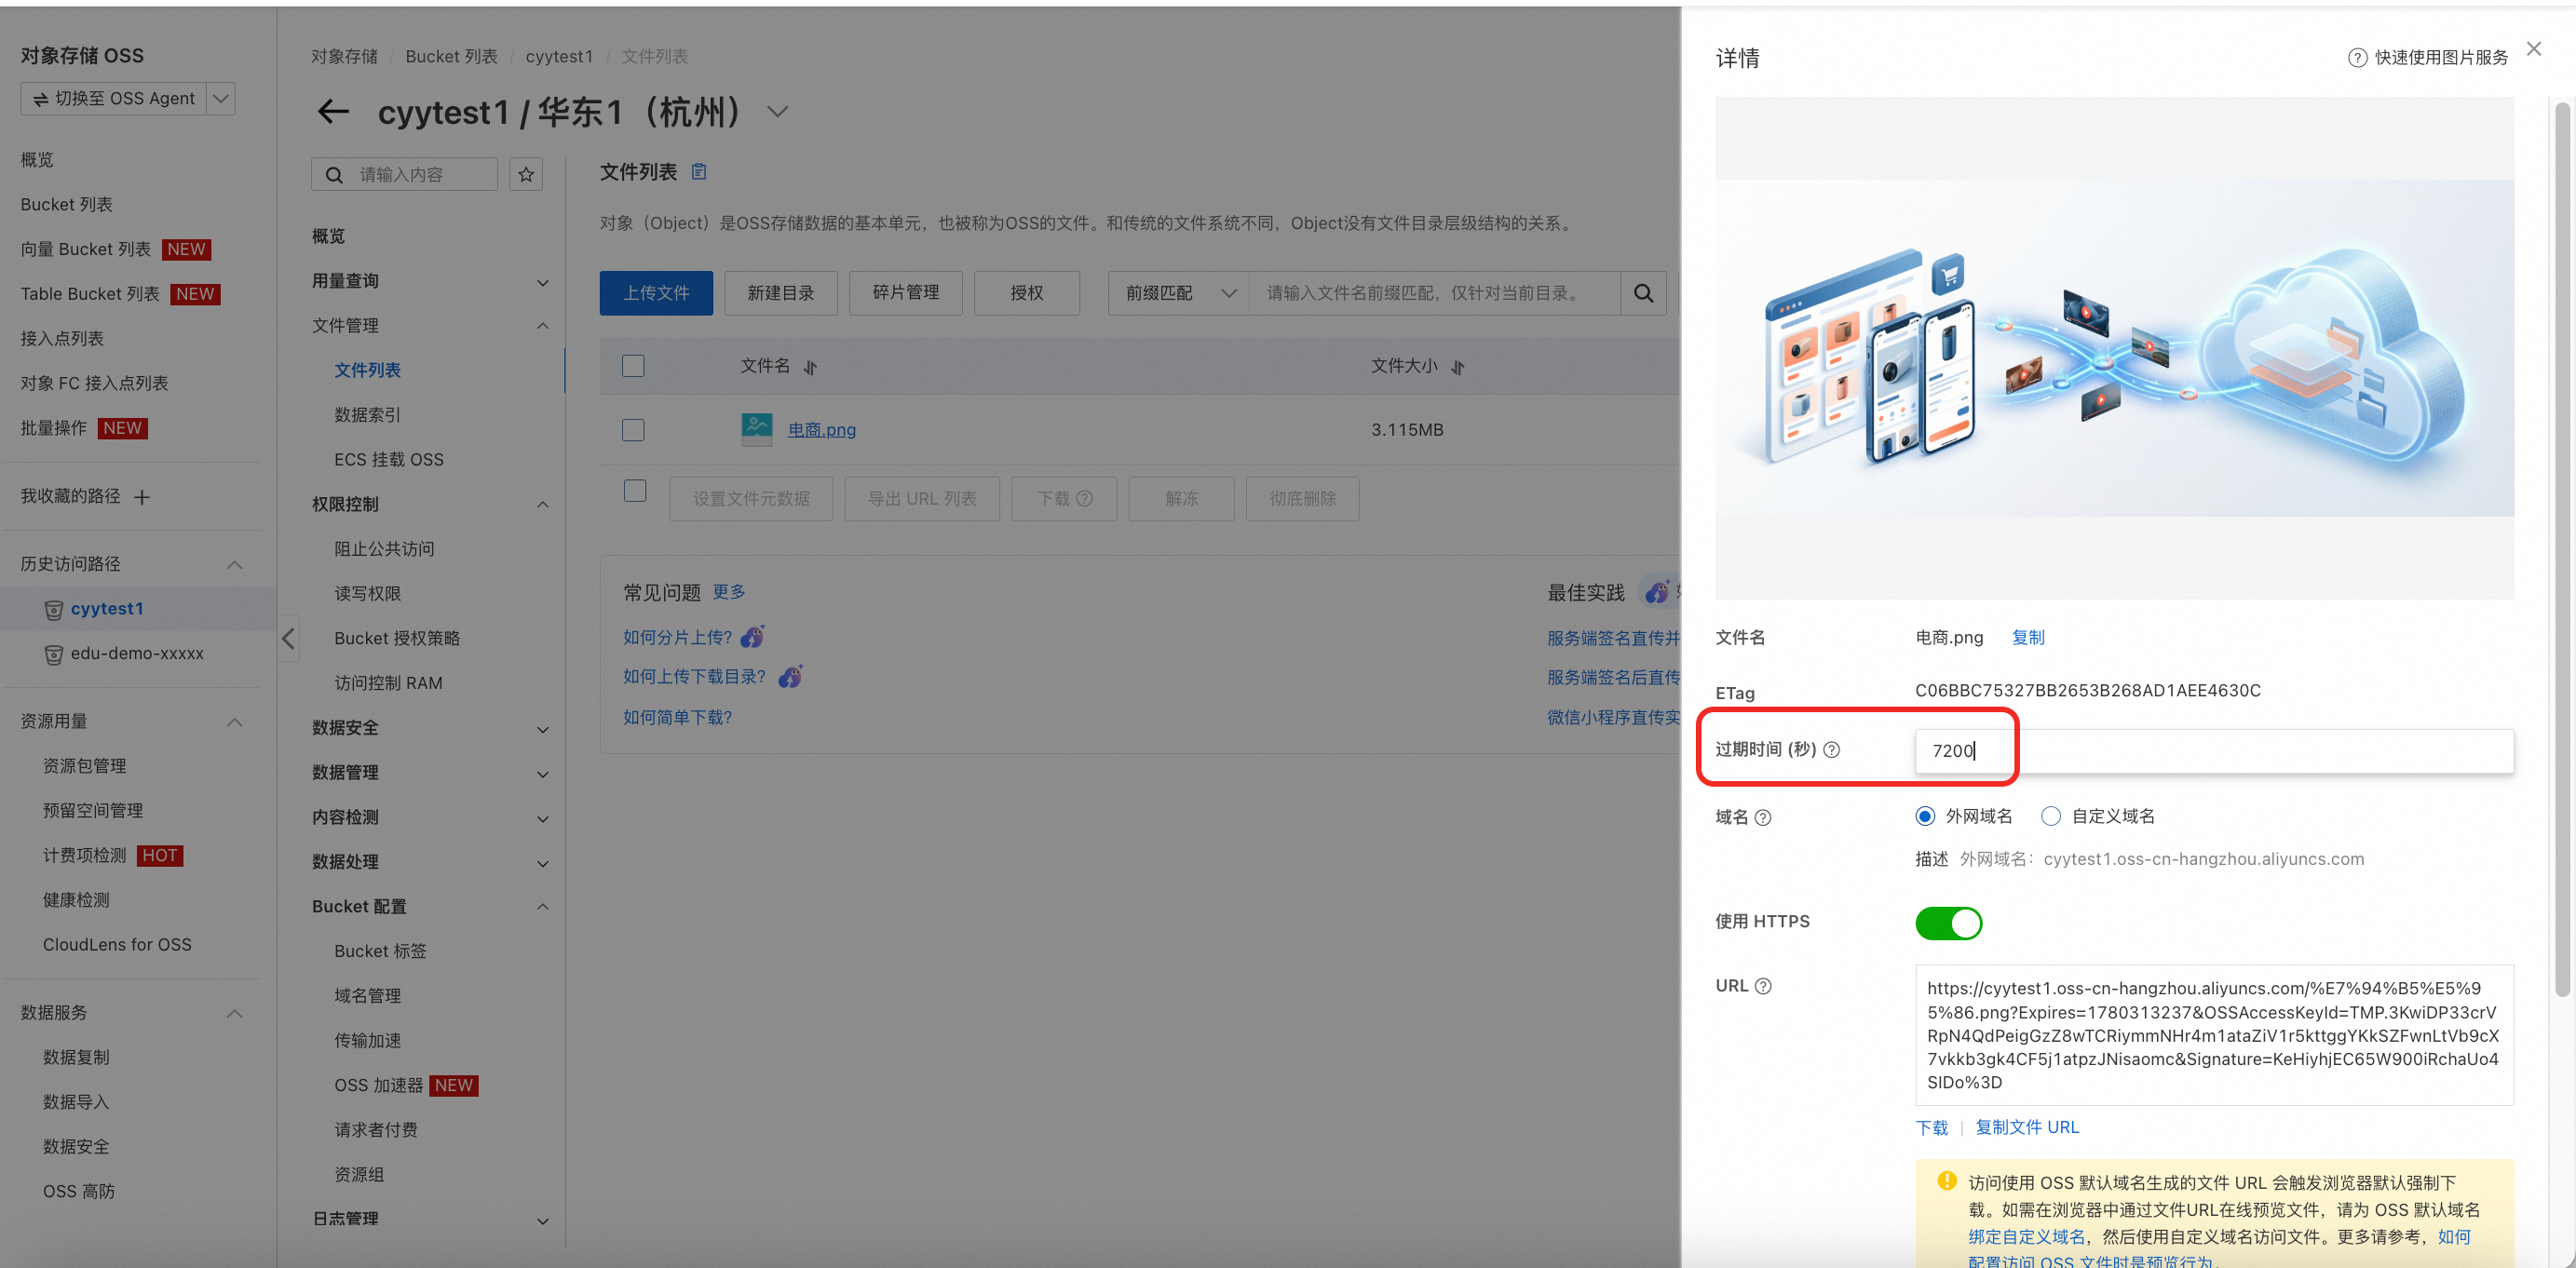Viewport: 2576px width, 1268px height.
Task: Open the dropdown arrow beside 切换至 OSS Agent
Action: tap(221, 99)
